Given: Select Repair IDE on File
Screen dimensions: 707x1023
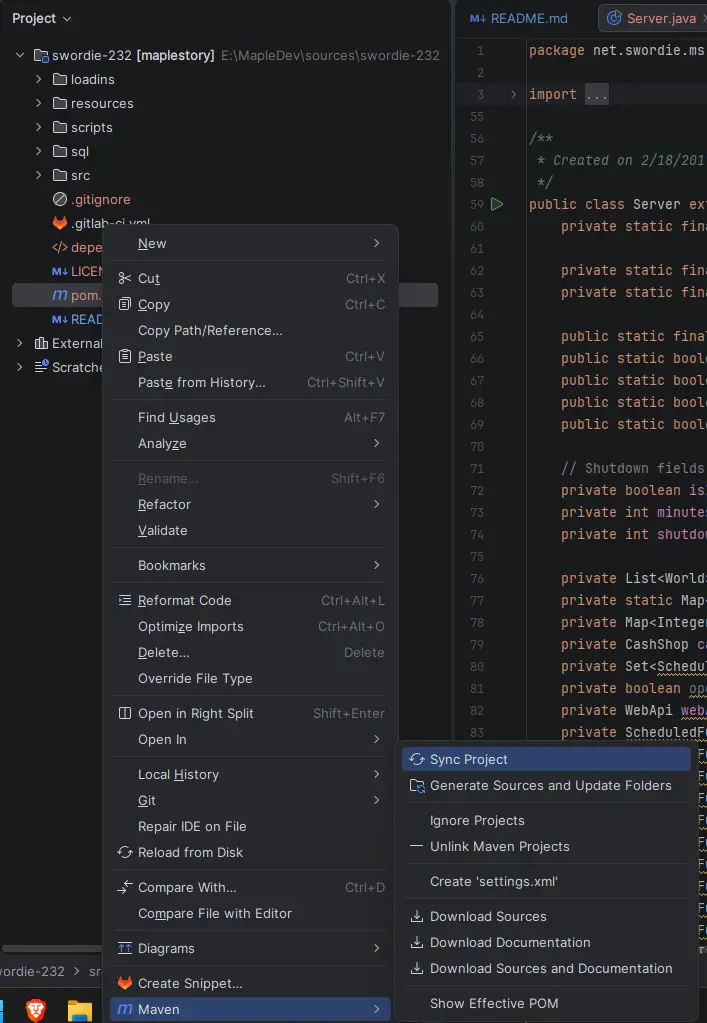Looking at the screenshot, I should coord(251,827).
